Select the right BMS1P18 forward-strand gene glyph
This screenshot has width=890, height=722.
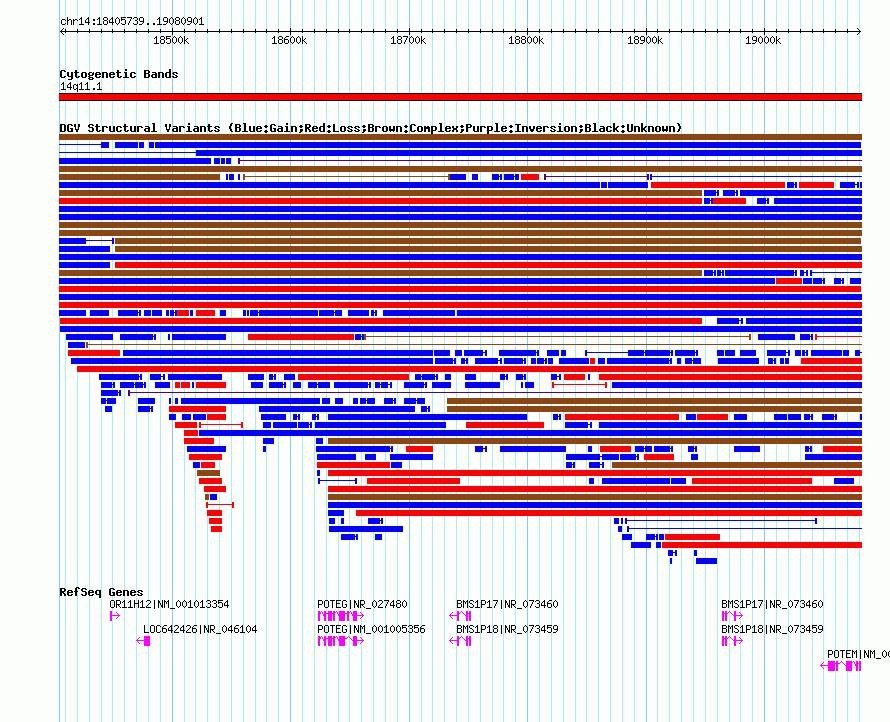point(732,641)
